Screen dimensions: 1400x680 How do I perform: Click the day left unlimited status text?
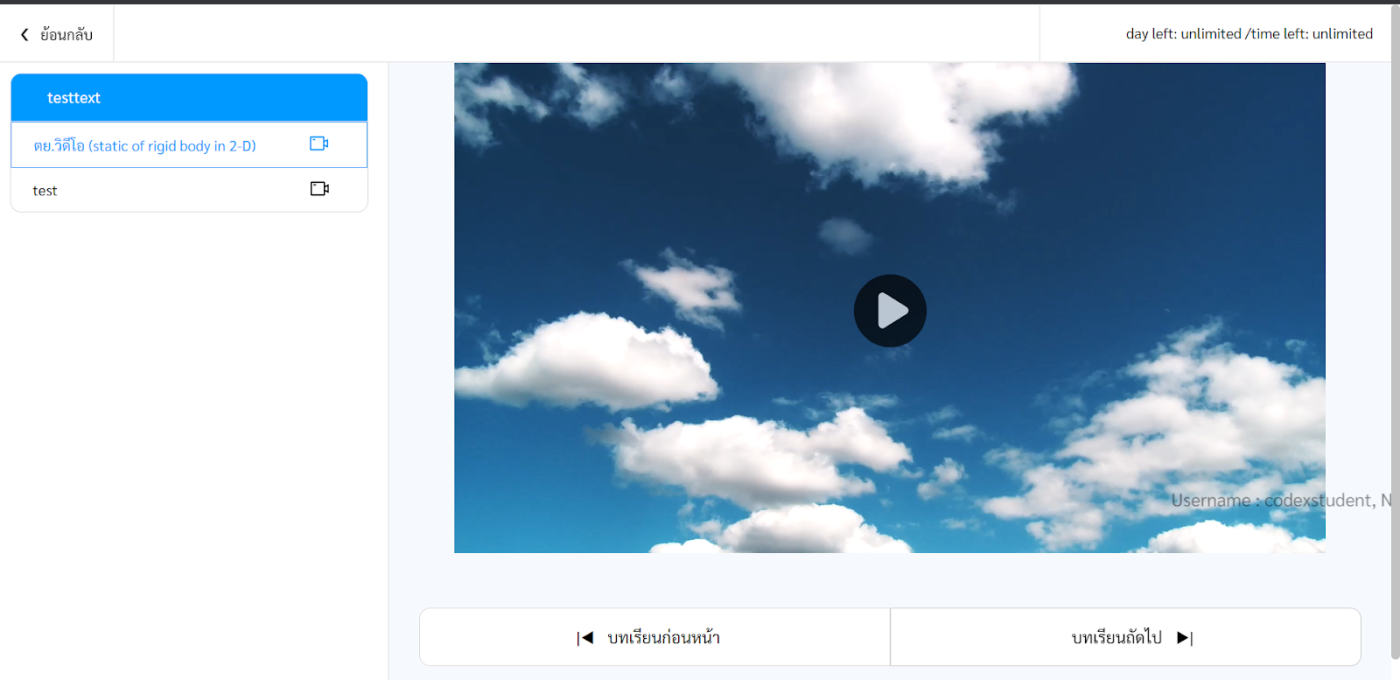click(1183, 34)
